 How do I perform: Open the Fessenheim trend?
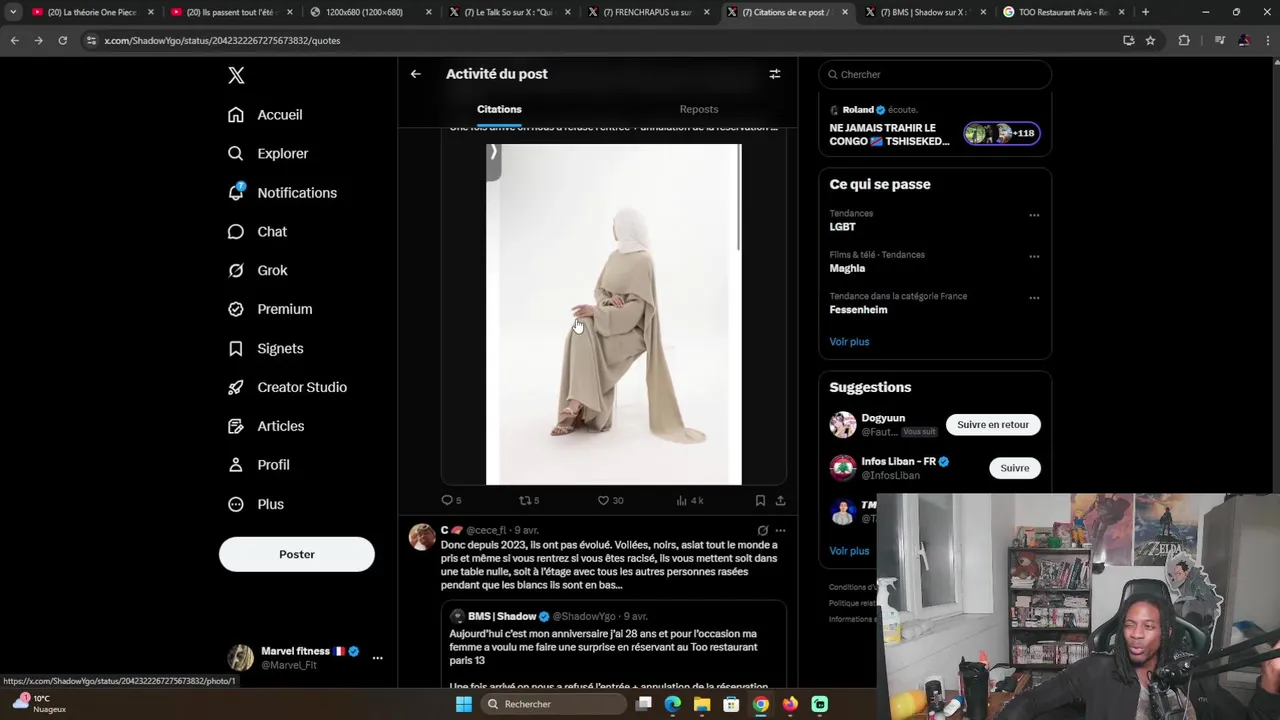(858, 310)
